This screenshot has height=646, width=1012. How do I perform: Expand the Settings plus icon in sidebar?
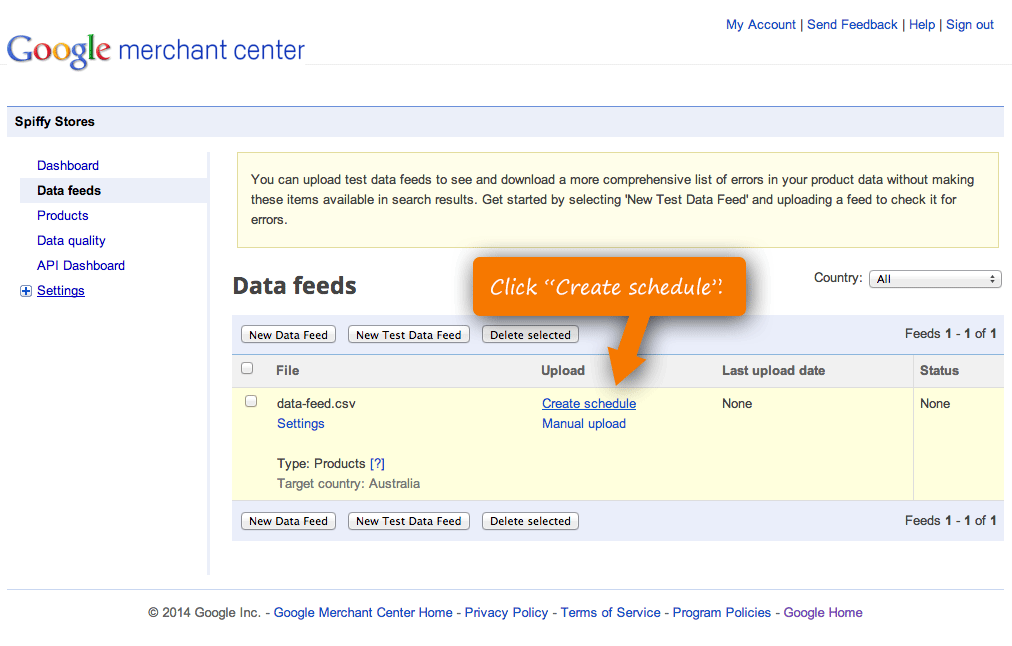click(26, 291)
